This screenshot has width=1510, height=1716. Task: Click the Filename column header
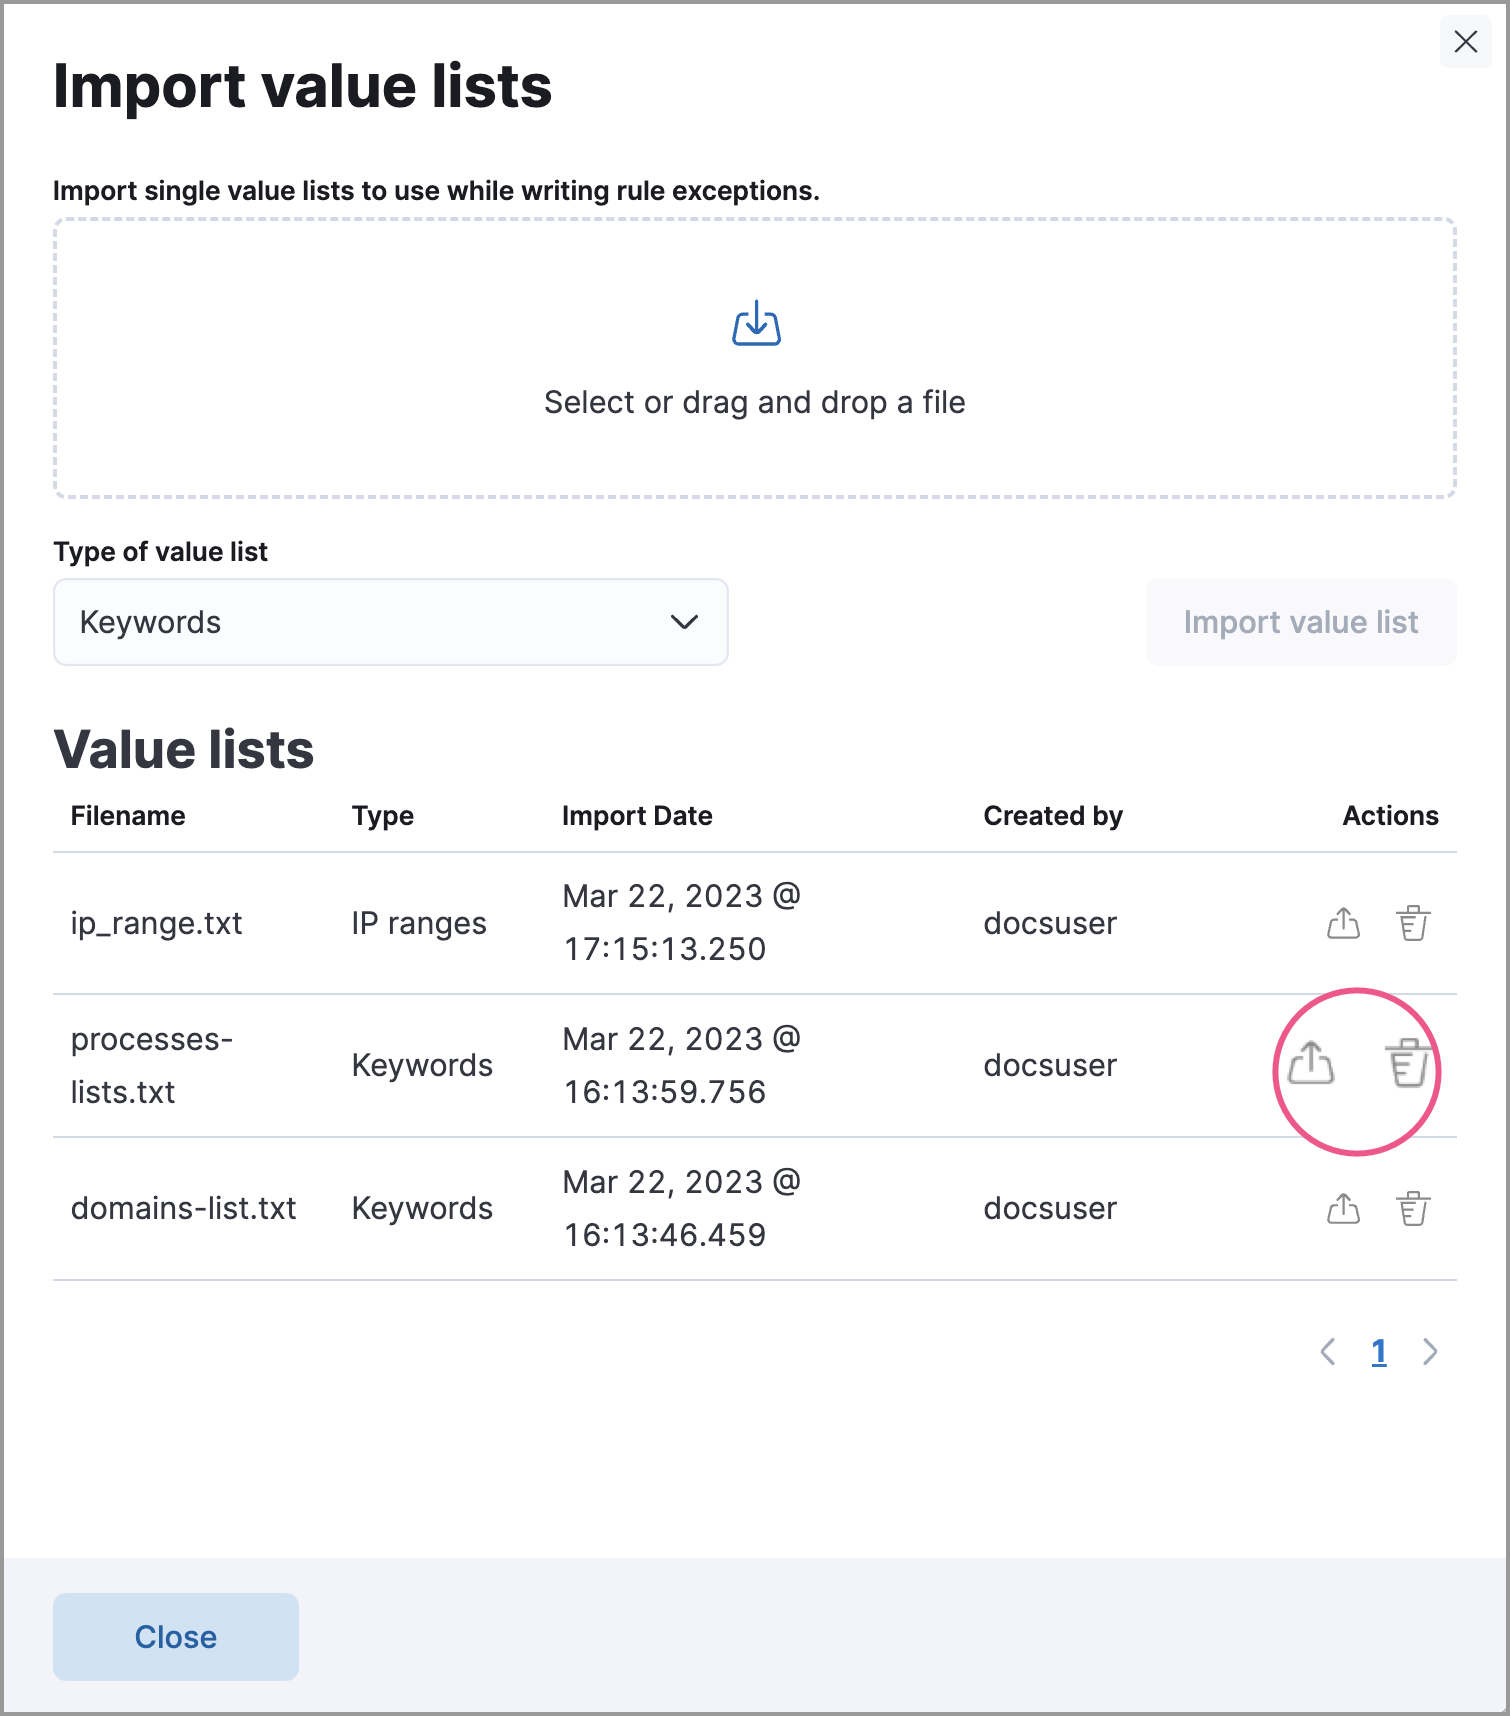tap(128, 816)
